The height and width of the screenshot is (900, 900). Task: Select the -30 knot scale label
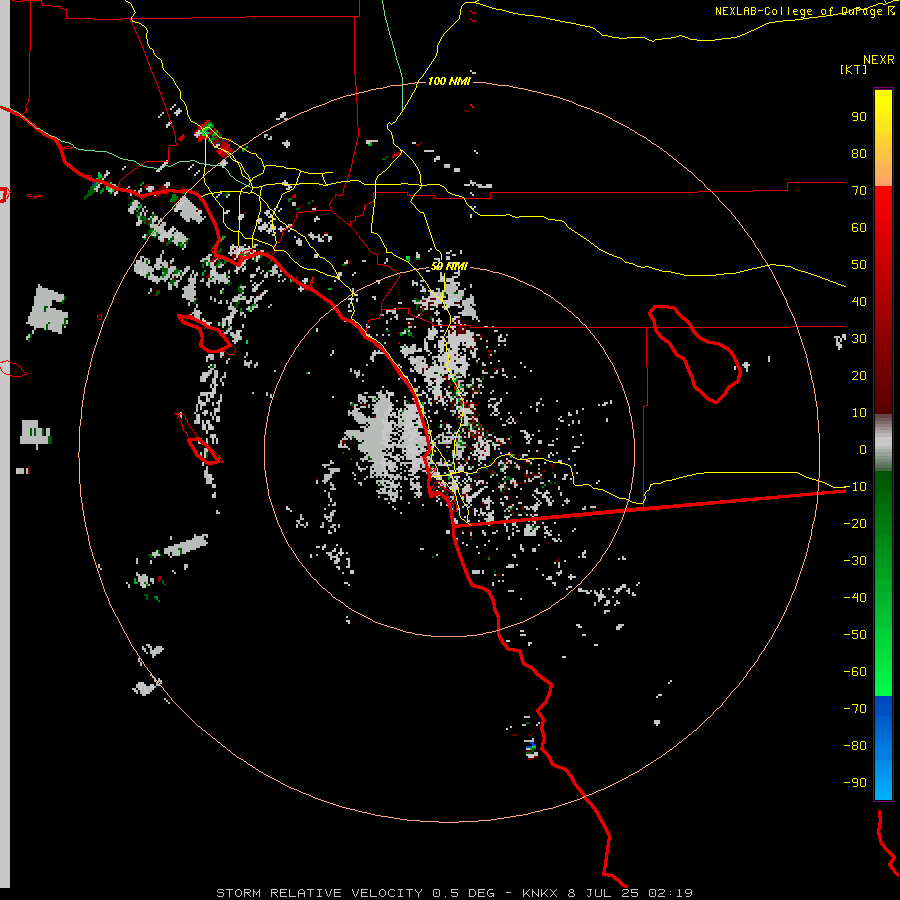pos(855,561)
